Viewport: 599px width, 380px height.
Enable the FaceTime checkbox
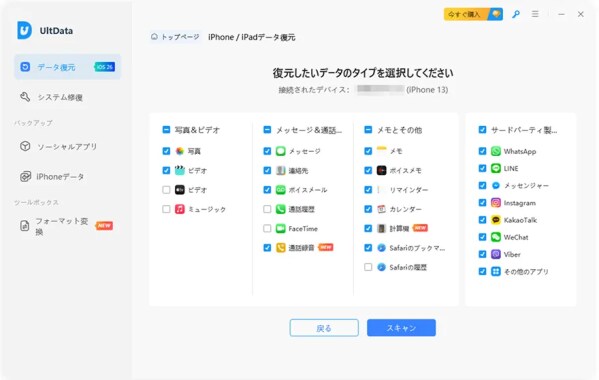click(x=267, y=229)
